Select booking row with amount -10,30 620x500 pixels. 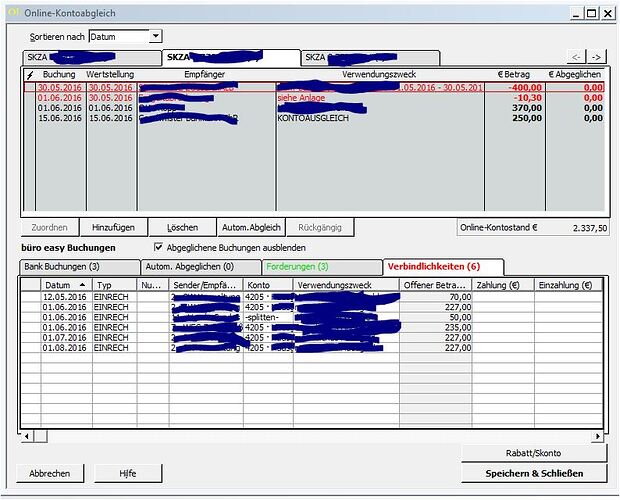click(314, 98)
